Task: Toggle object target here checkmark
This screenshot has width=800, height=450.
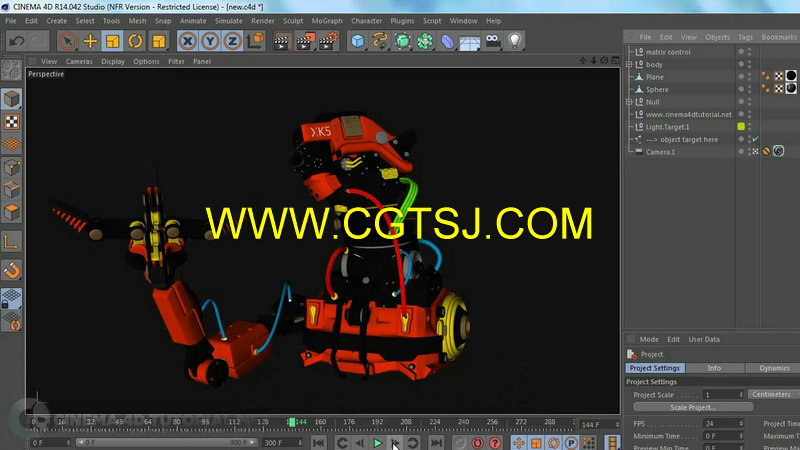Action: [x=756, y=139]
